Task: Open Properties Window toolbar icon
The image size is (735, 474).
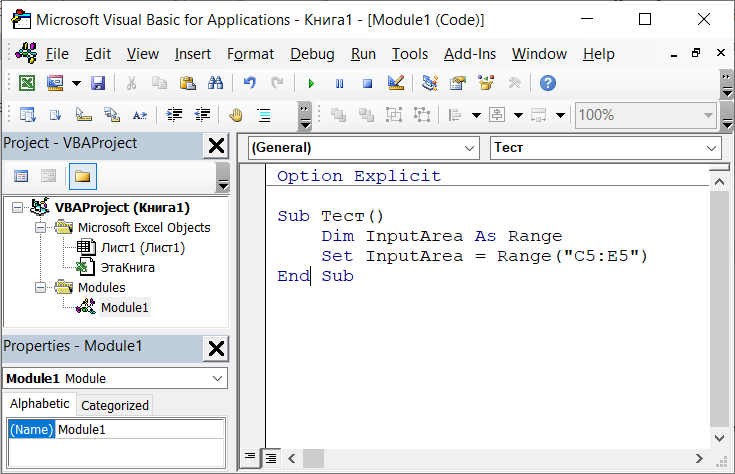Action: click(458, 83)
